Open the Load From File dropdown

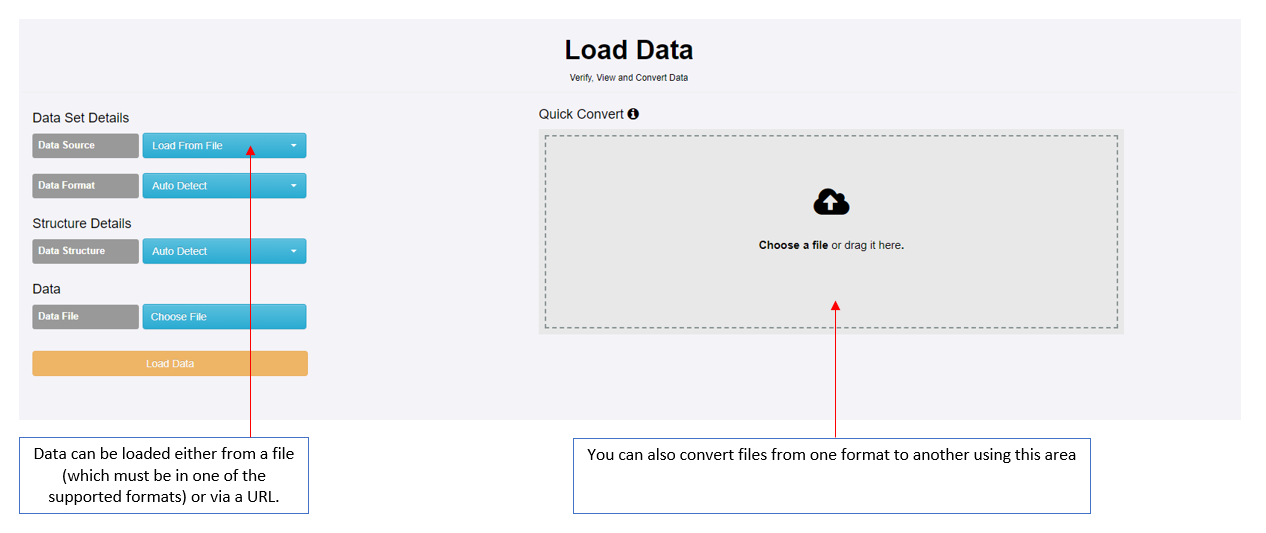224,146
